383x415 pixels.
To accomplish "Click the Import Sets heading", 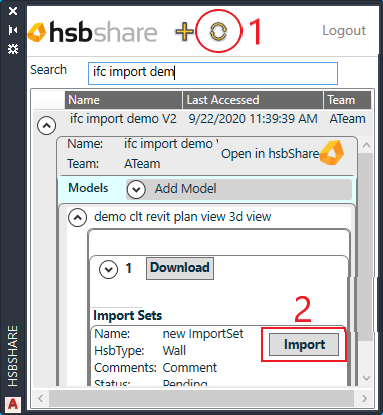I will [x=128, y=315].
